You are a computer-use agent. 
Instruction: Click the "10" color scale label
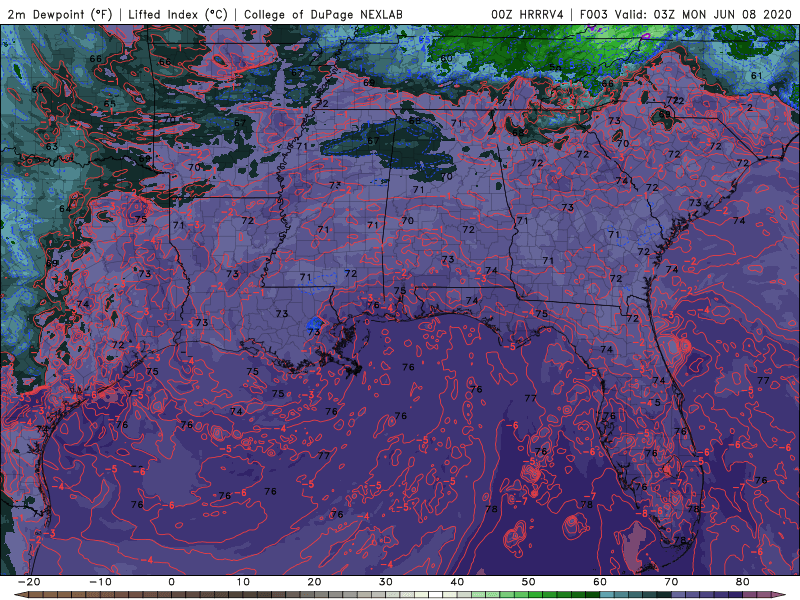[243, 582]
